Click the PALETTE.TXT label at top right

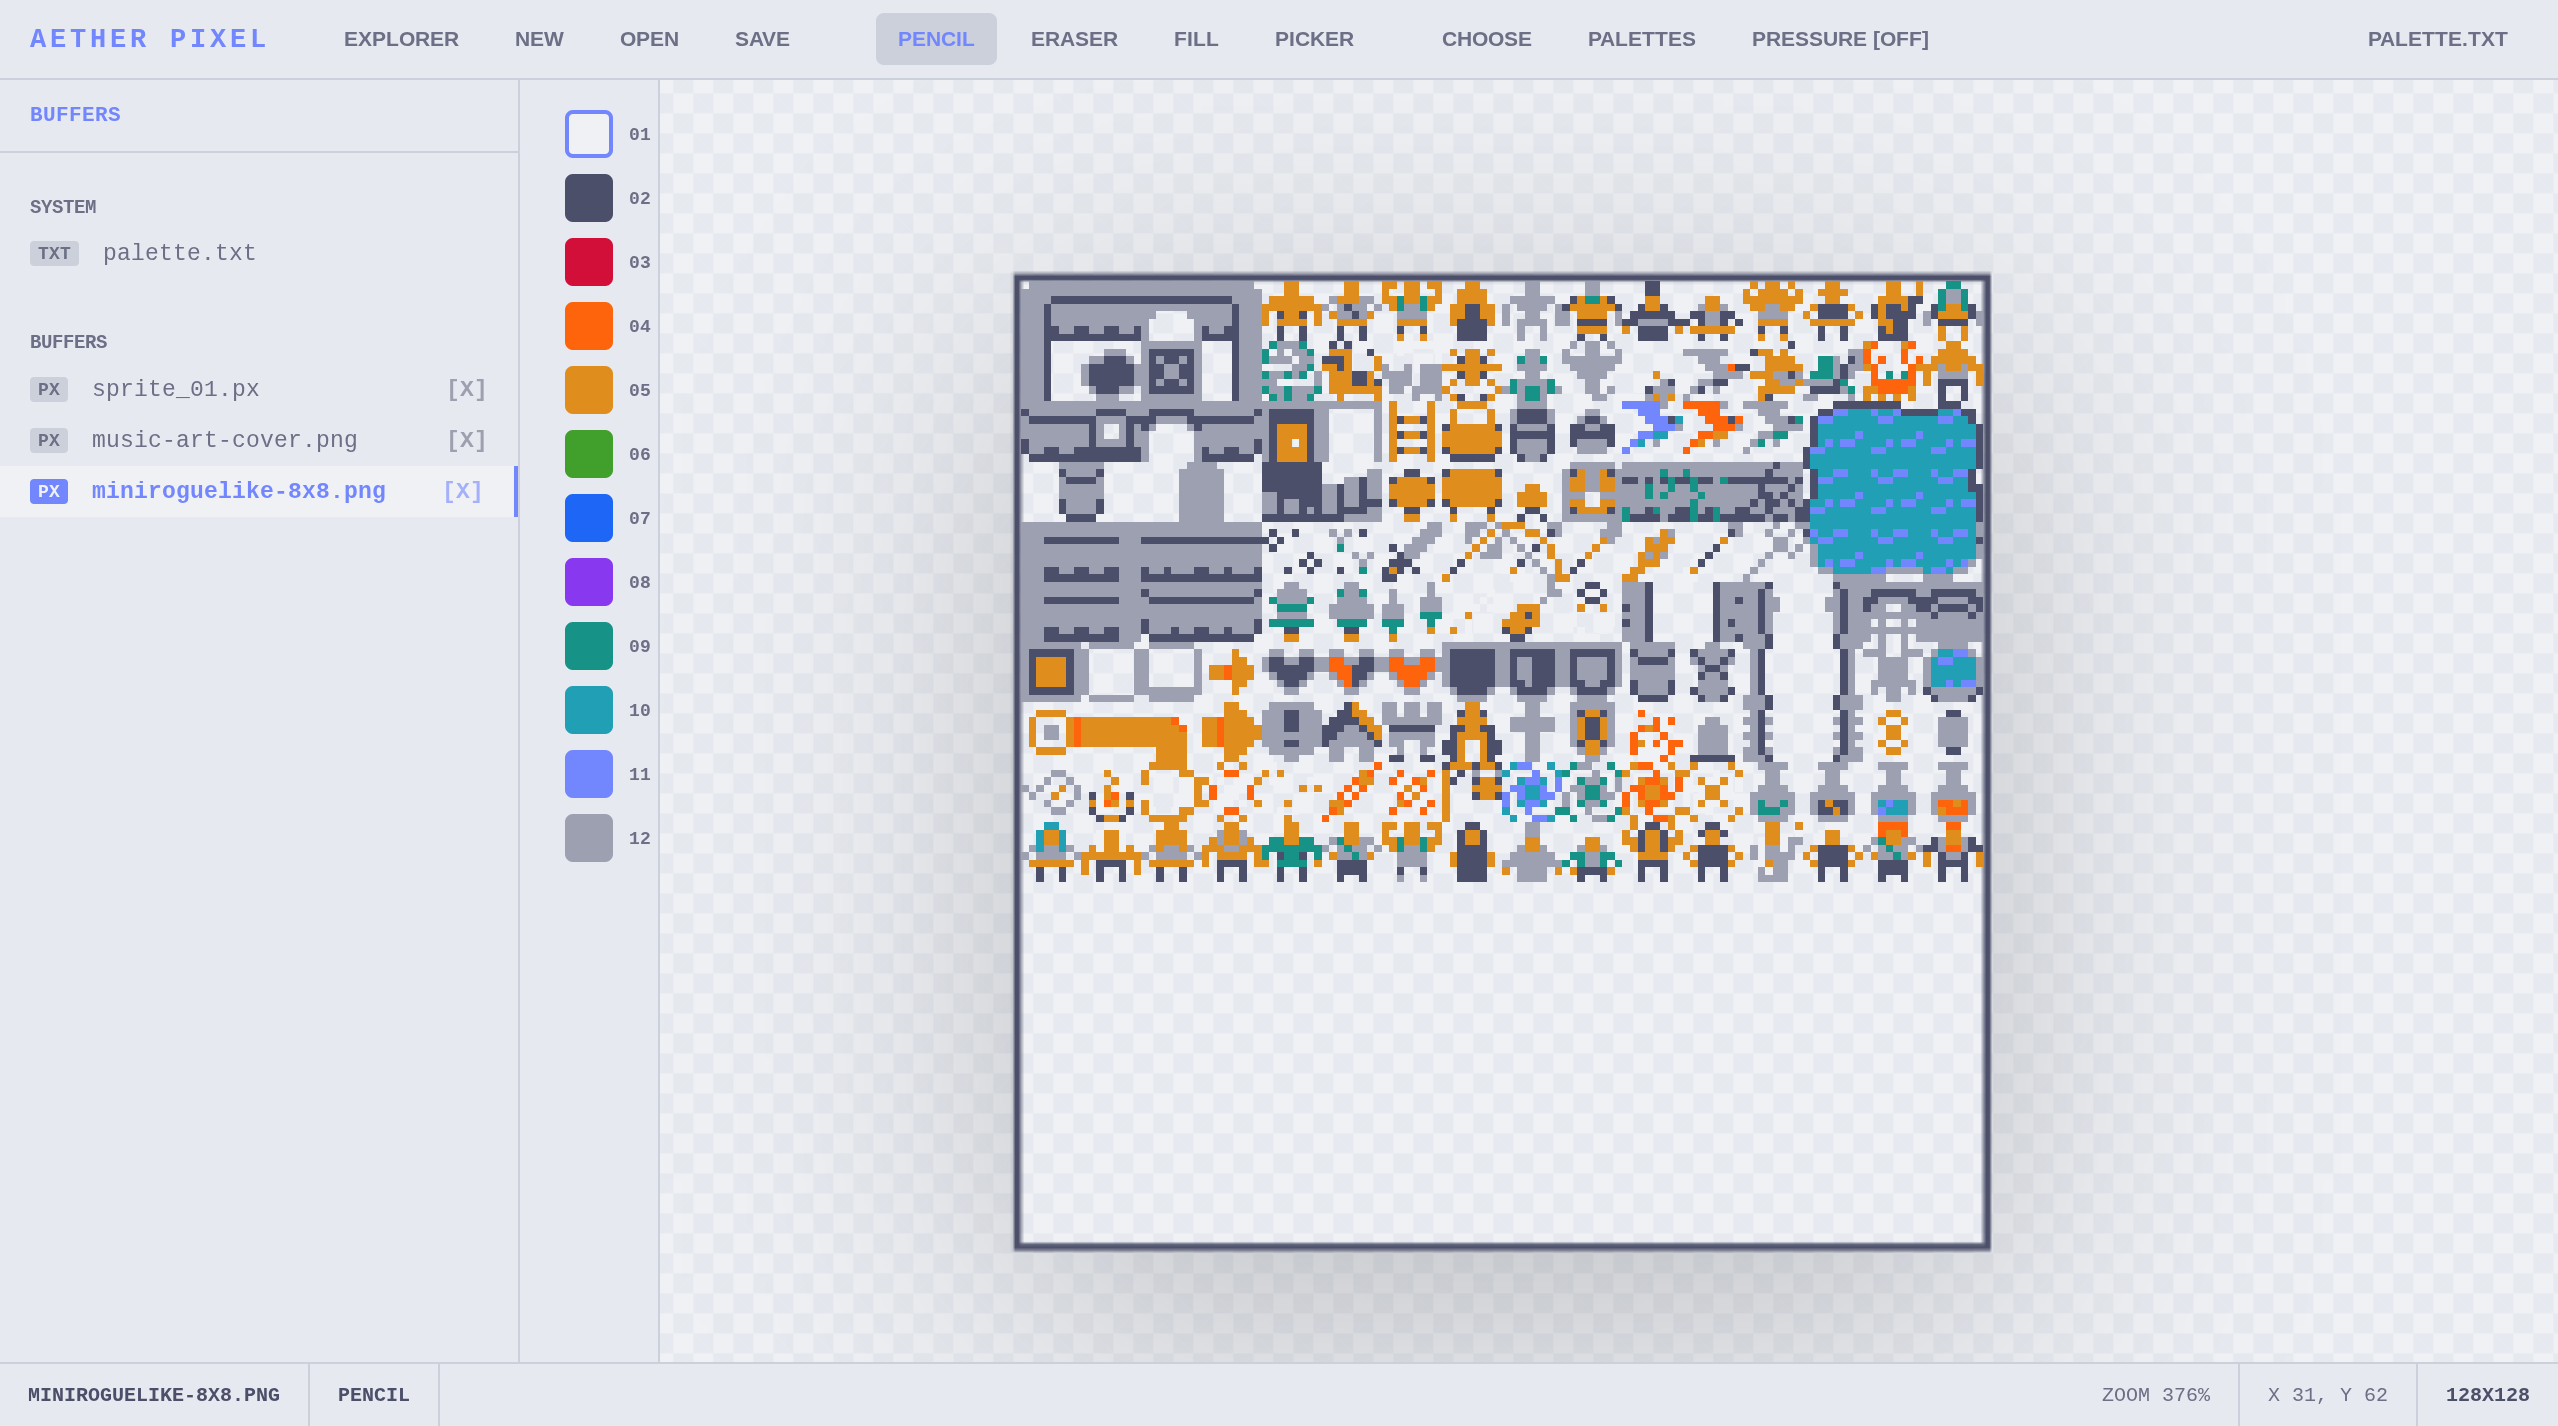(x=2436, y=39)
